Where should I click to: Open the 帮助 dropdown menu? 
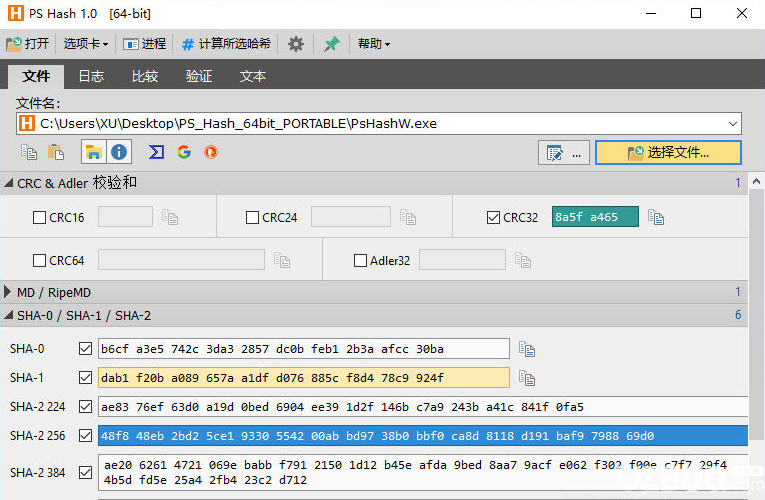pos(374,44)
